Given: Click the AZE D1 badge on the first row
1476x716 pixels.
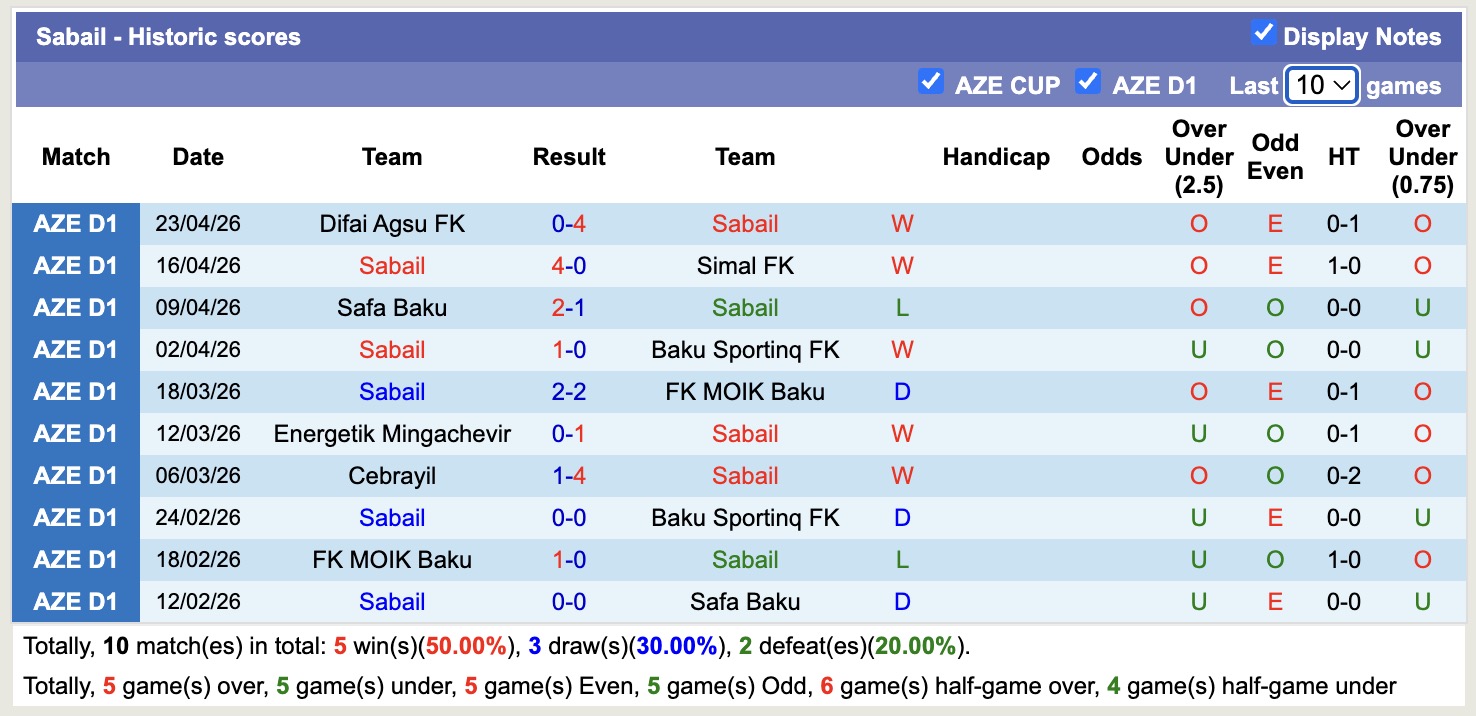Looking at the screenshot, I should [75, 223].
